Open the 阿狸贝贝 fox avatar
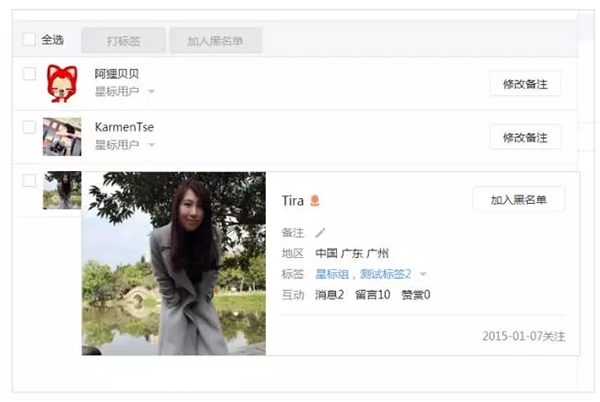This screenshot has height=402, width=600. point(62,84)
